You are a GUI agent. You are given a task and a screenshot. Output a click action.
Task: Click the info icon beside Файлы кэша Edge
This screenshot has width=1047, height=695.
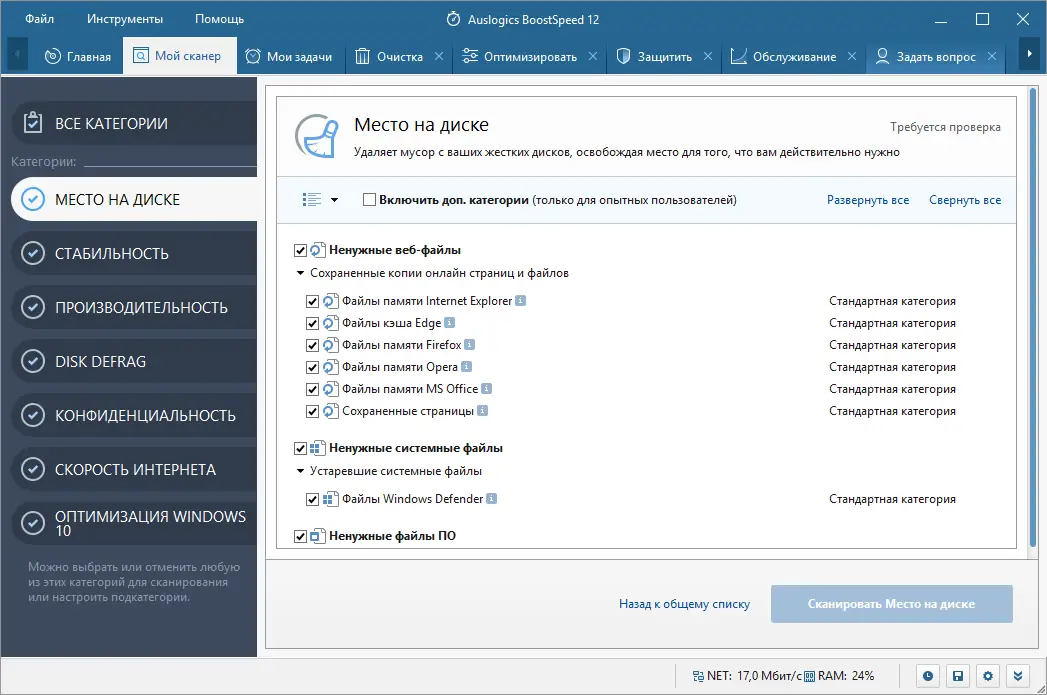tap(450, 323)
